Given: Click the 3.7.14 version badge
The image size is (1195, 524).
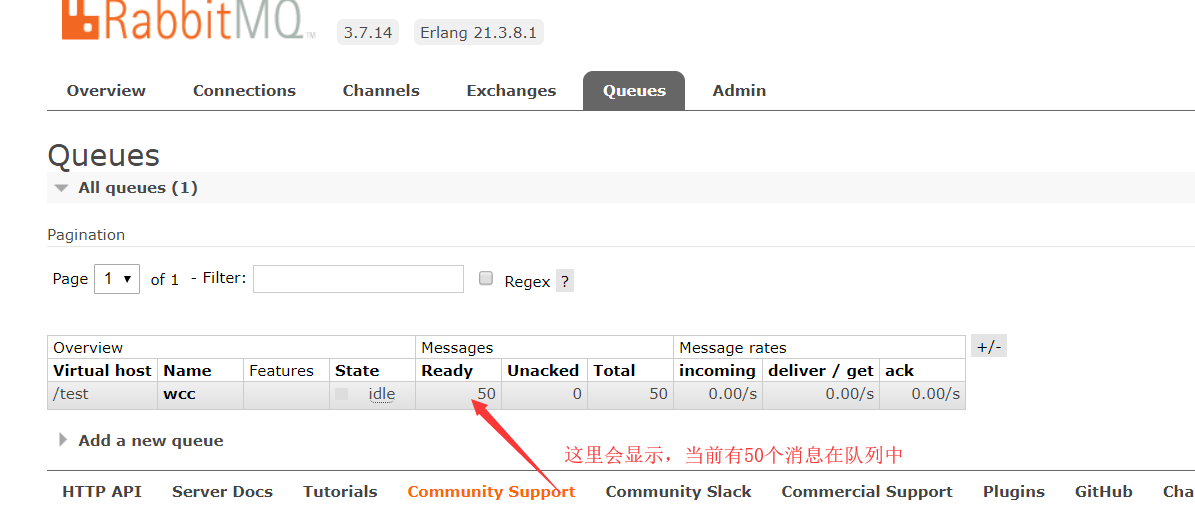Looking at the screenshot, I should pyautogui.click(x=367, y=33).
